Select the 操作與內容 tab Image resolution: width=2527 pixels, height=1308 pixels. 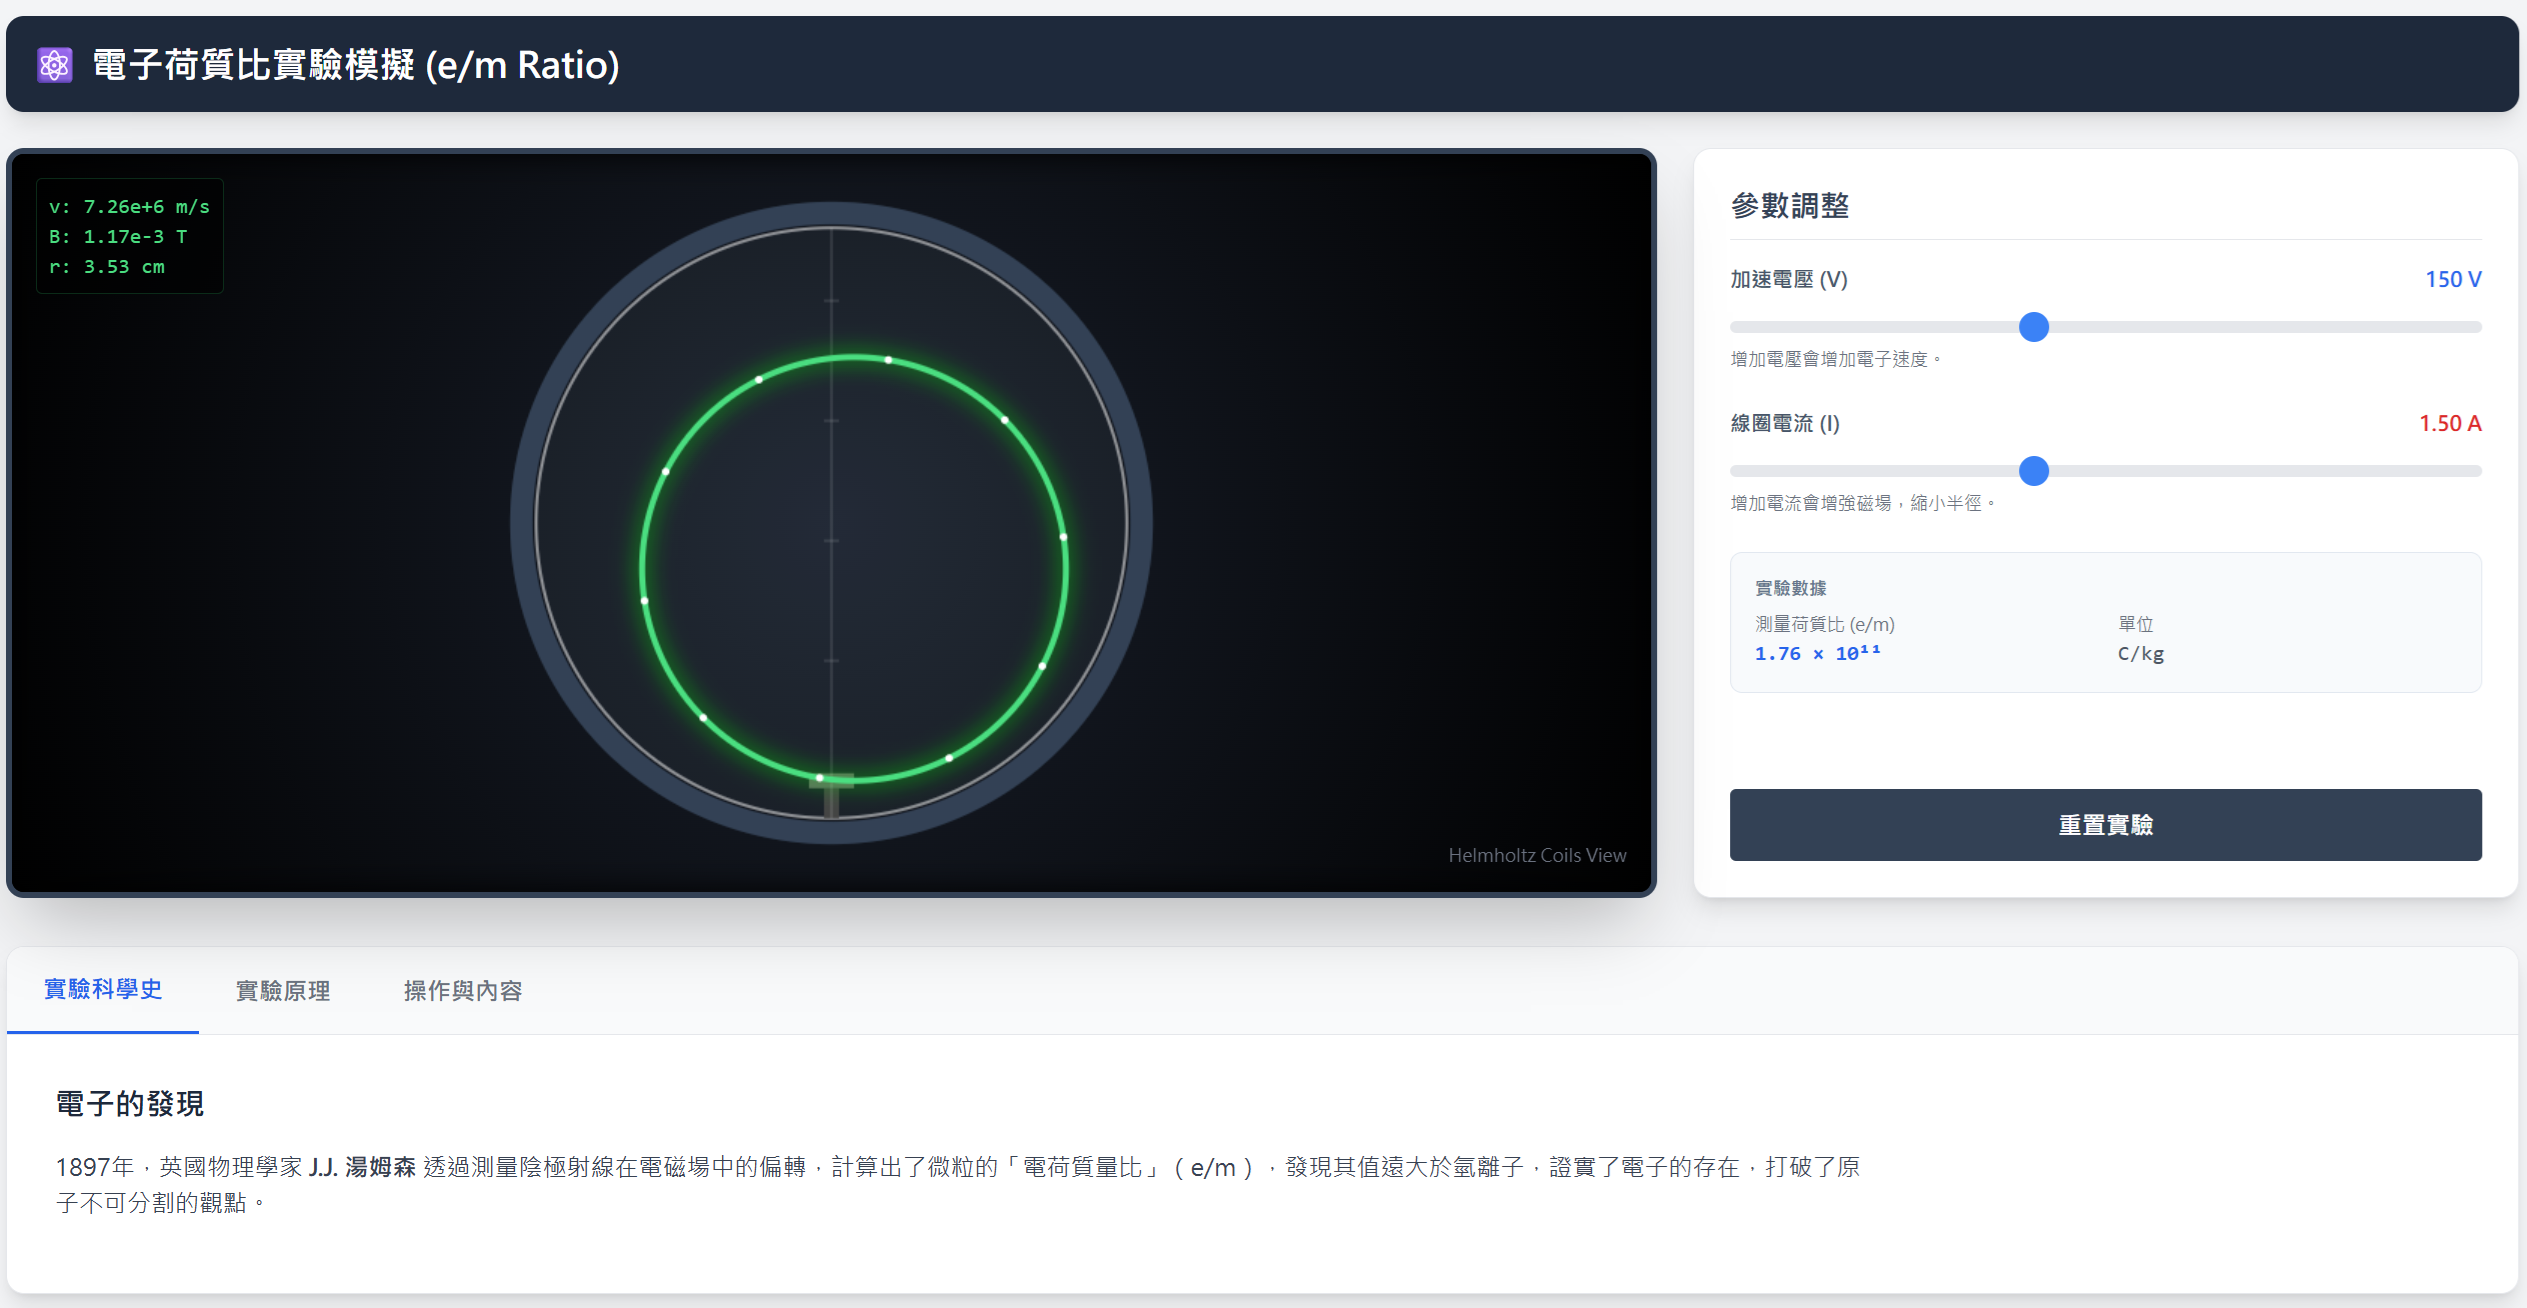tap(463, 991)
